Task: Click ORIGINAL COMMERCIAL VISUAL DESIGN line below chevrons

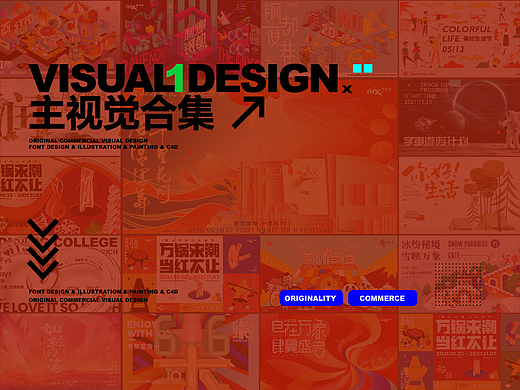Action: pos(88,300)
